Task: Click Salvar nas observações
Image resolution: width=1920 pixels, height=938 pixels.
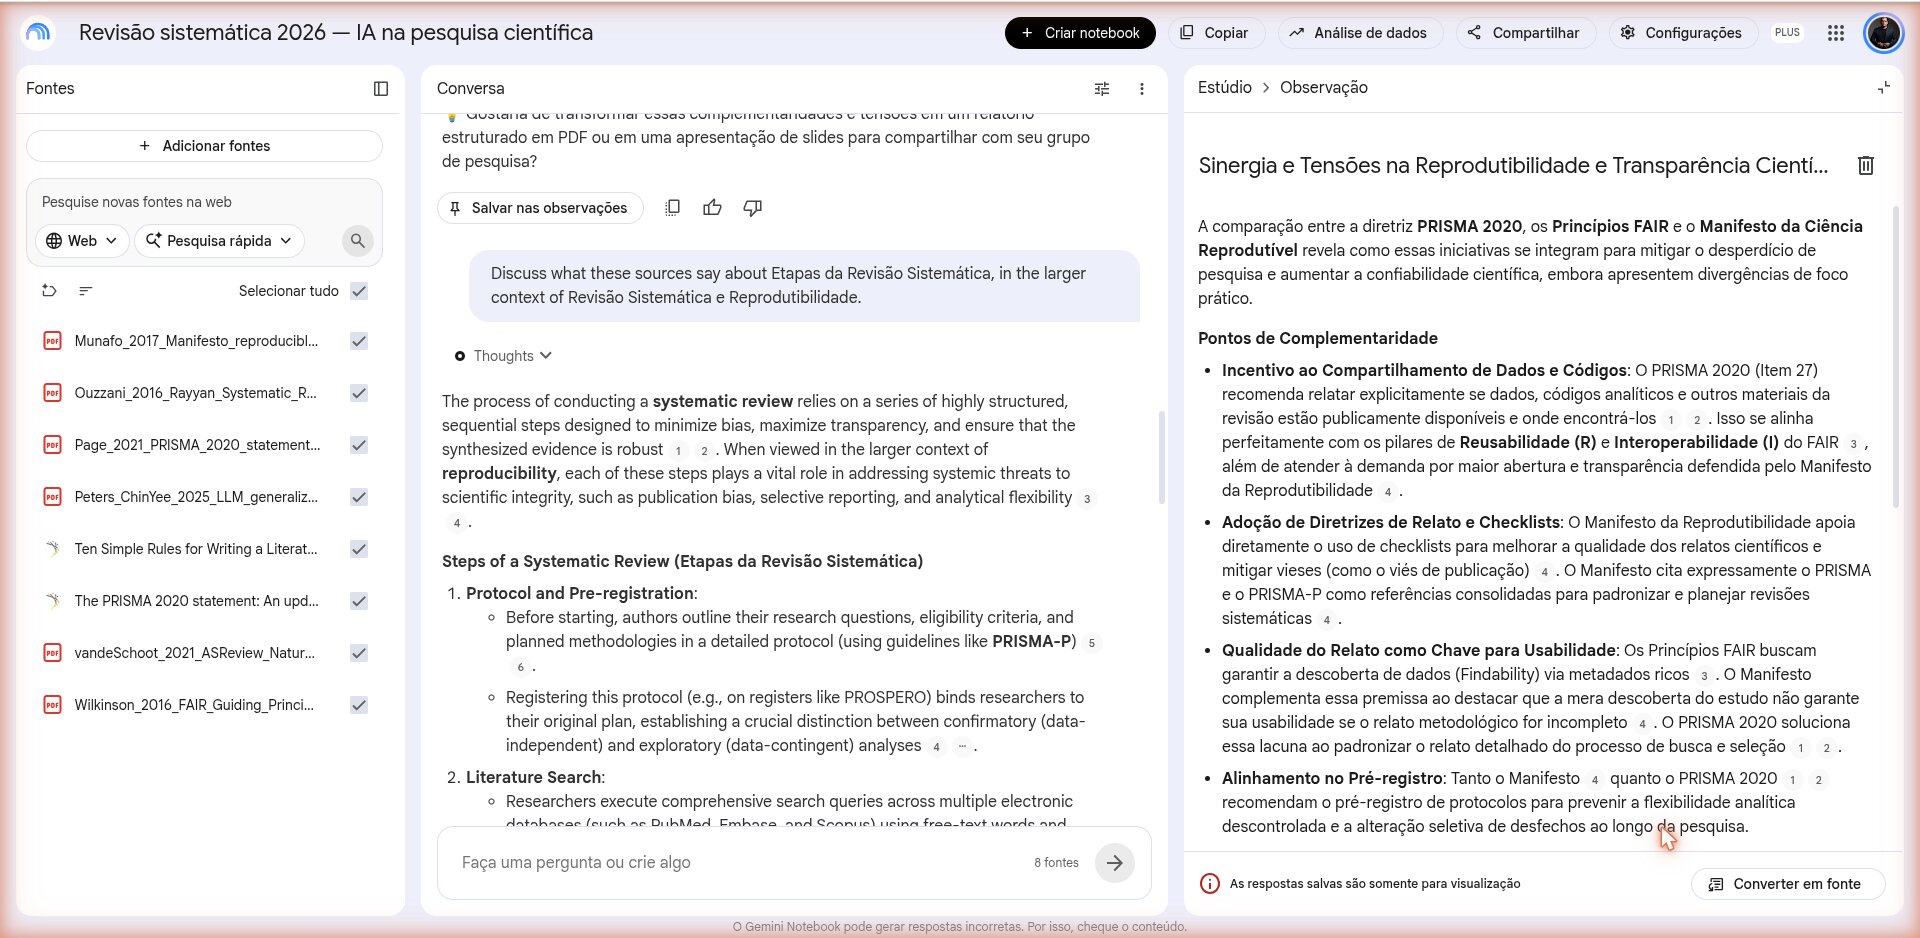Action: [539, 208]
